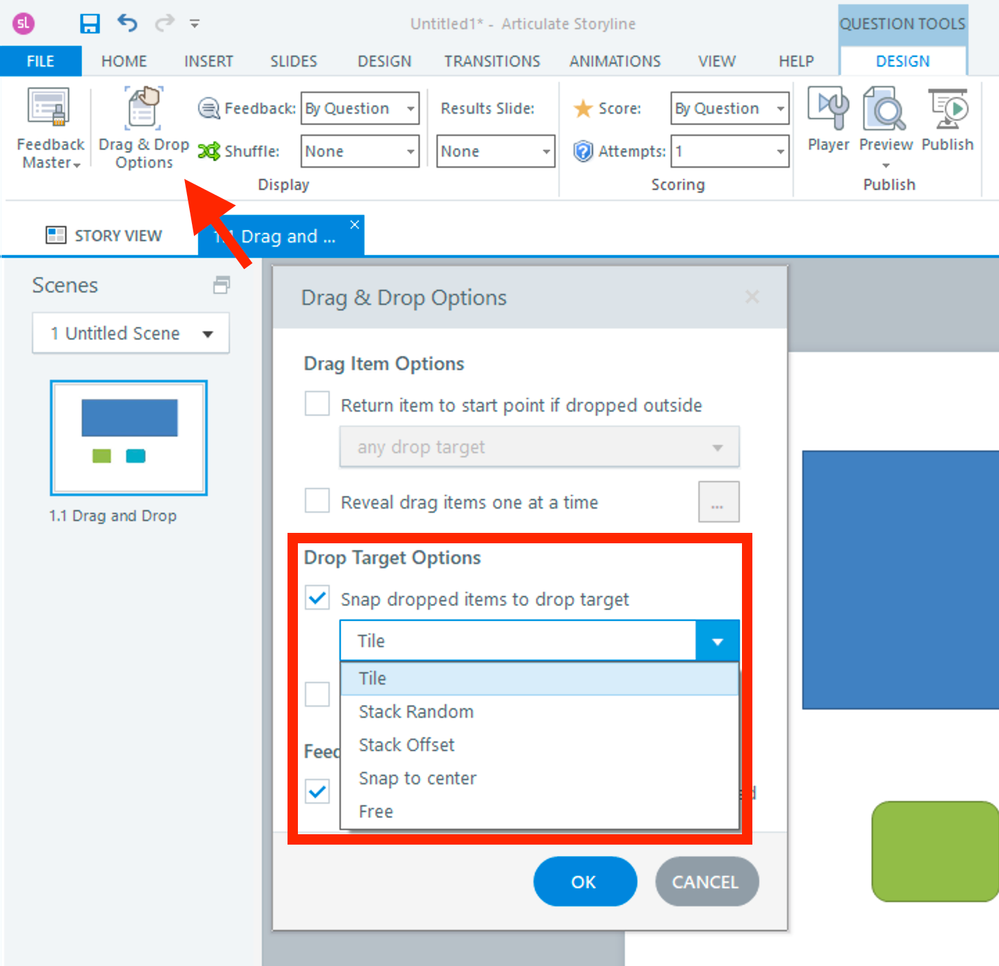Click the Score star icon

(583, 108)
